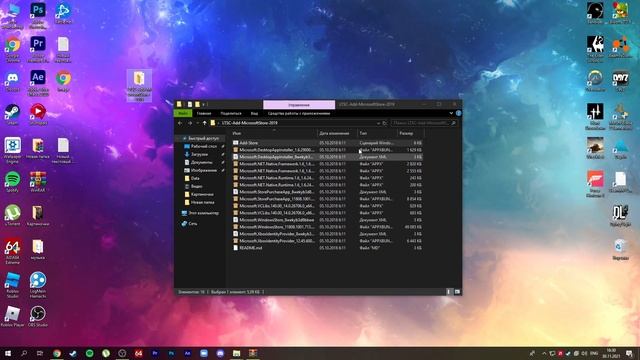The height and width of the screenshot is (360, 640).
Task: Sort files by Name column header
Action: click(273, 133)
